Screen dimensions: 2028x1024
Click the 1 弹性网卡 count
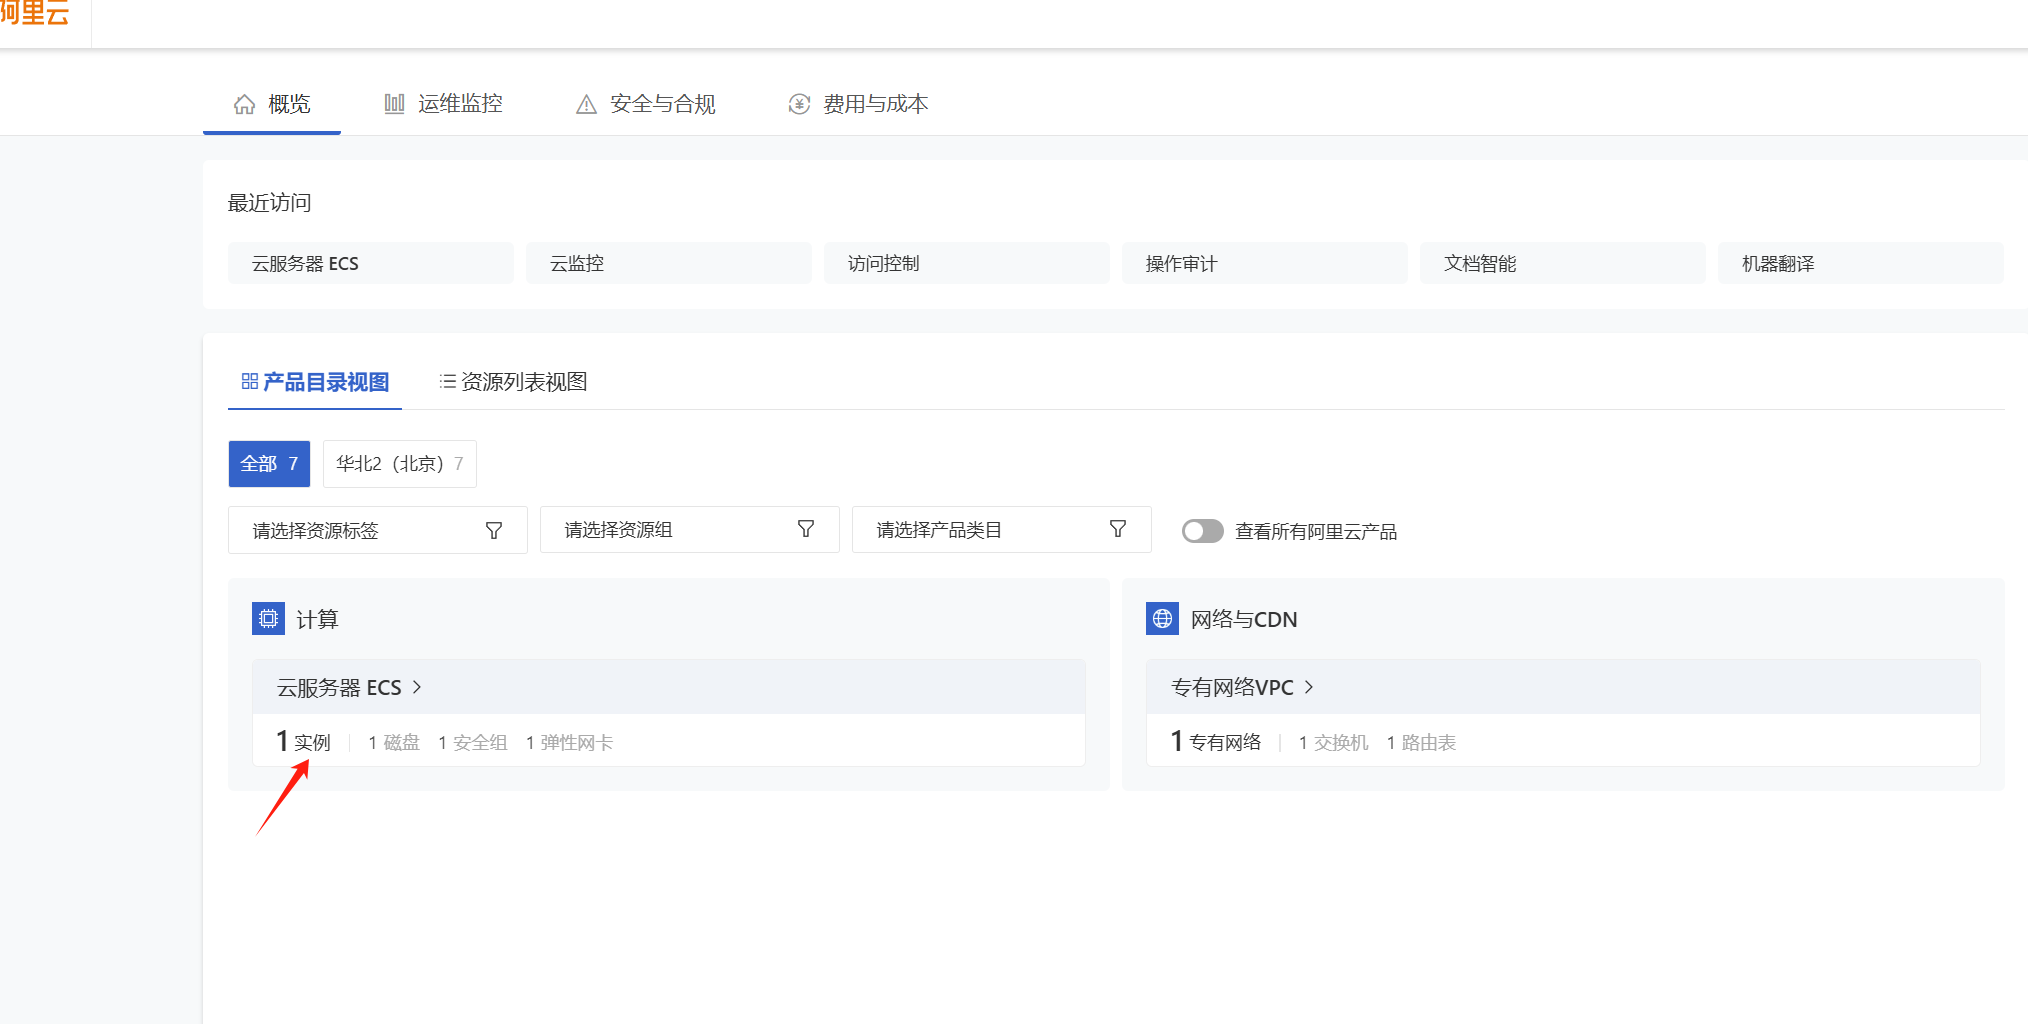click(x=569, y=743)
